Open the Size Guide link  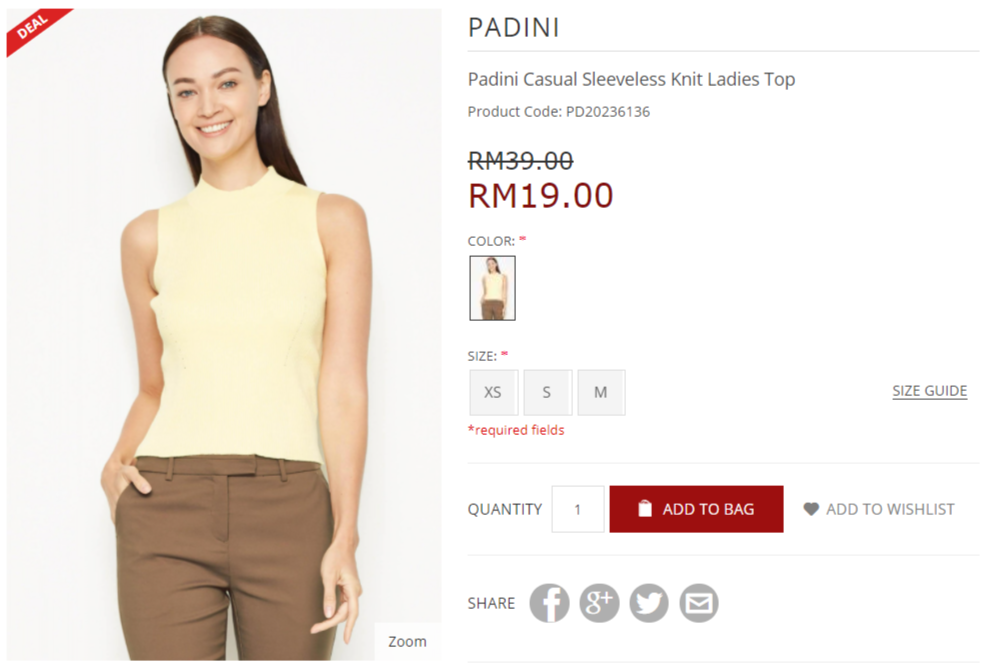pyautogui.click(x=929, y=391)
